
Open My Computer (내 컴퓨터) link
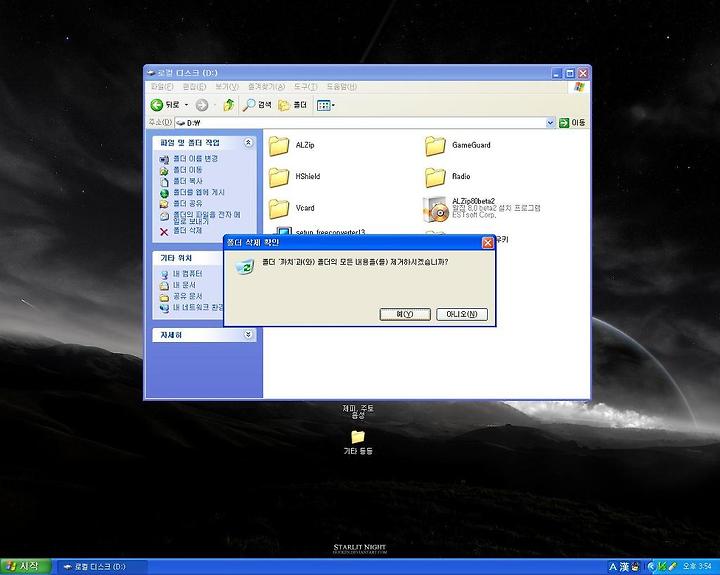point(187,274)
